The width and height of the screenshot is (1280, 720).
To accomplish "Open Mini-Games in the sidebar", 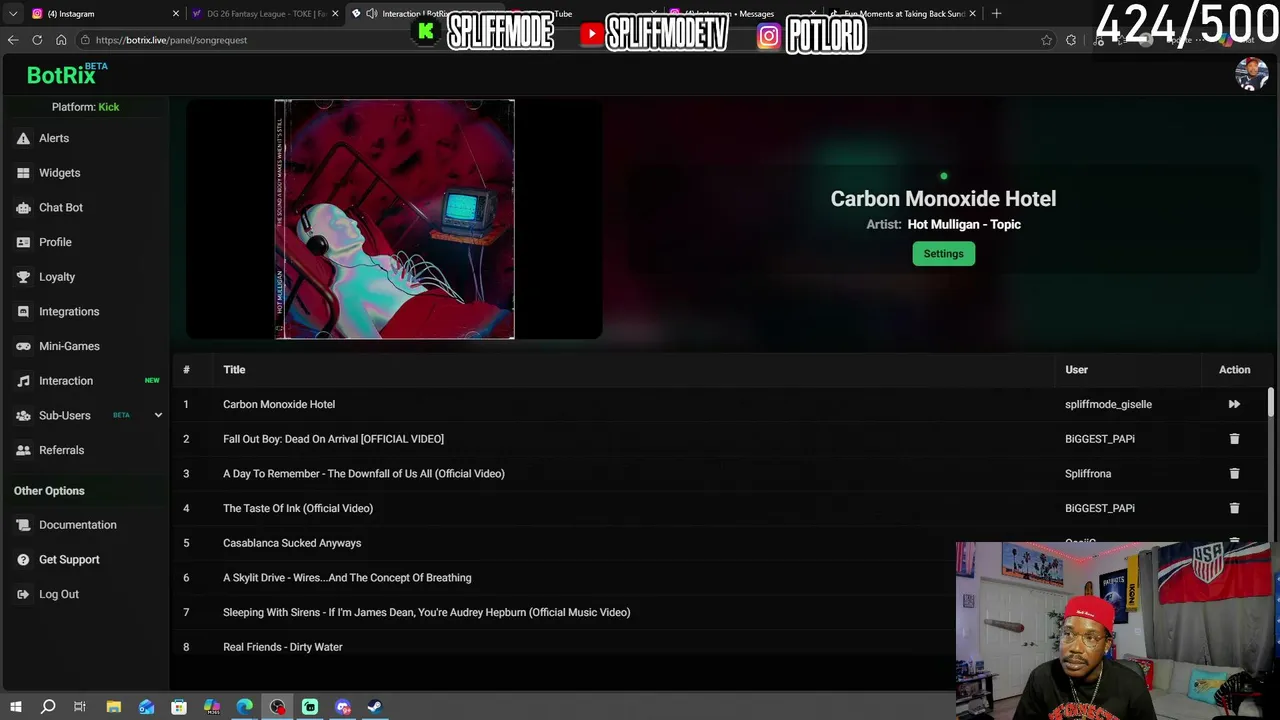I will pos(69,346).
